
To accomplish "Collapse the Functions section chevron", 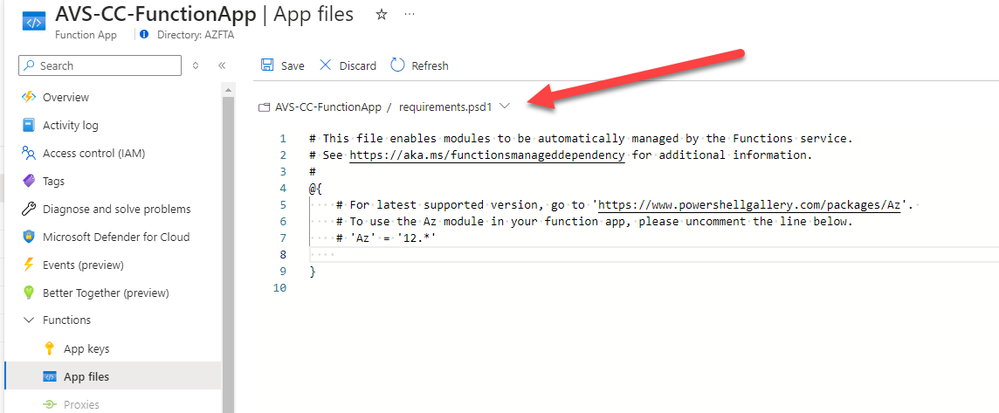I will point(29,320).
